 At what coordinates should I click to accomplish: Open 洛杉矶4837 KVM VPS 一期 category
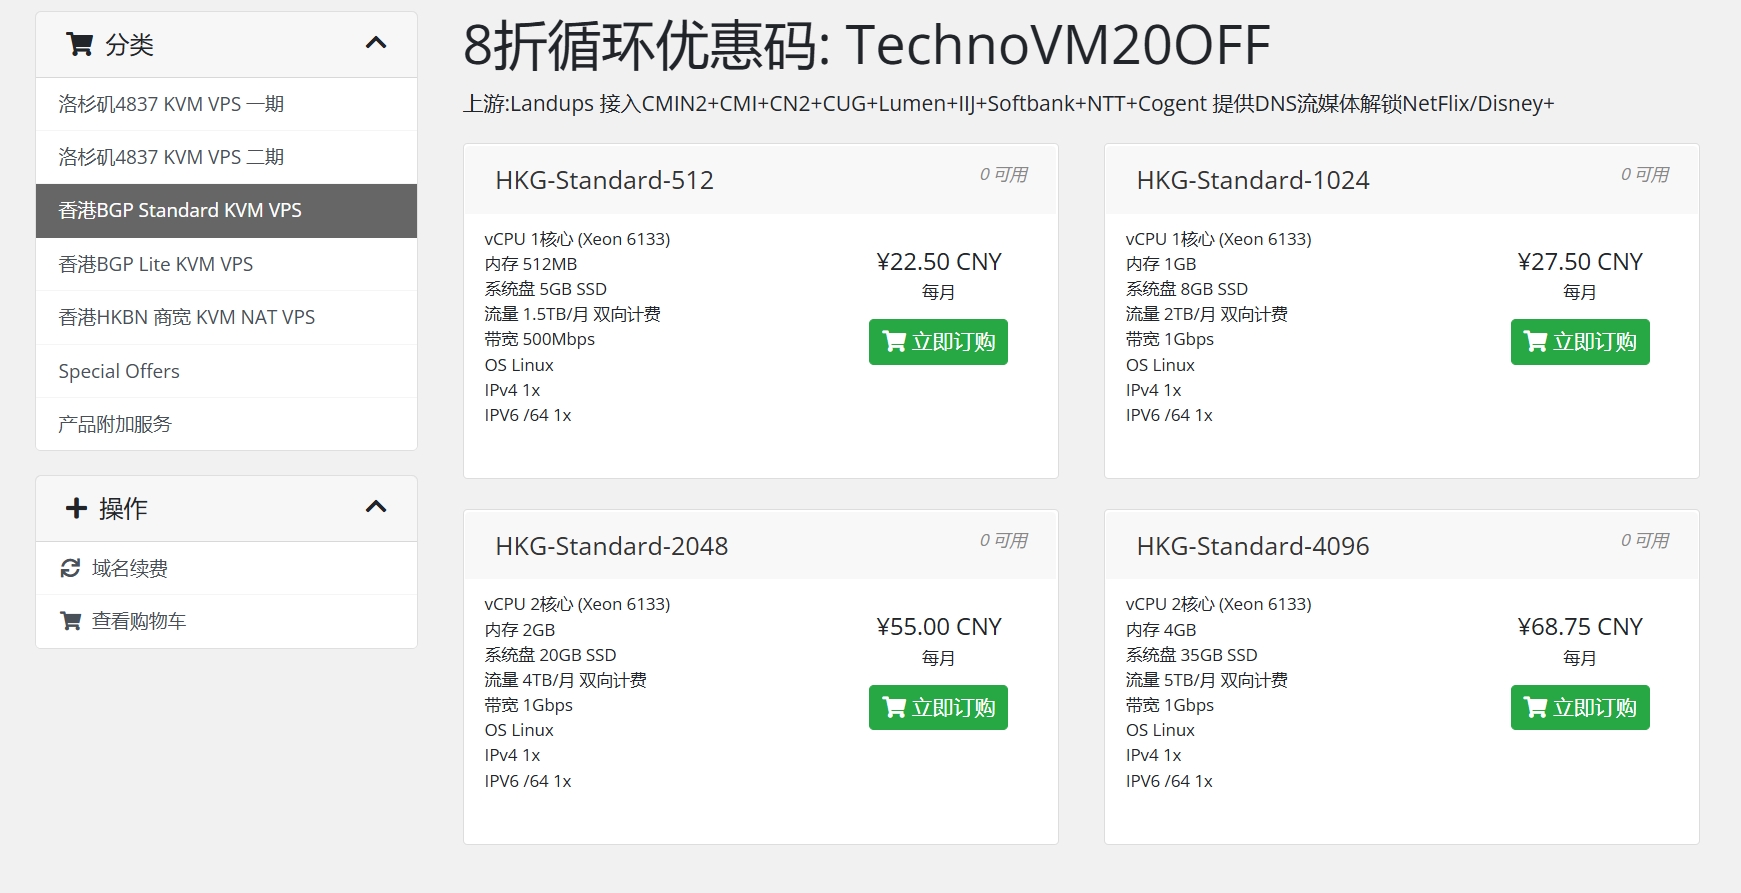[171, 104]
